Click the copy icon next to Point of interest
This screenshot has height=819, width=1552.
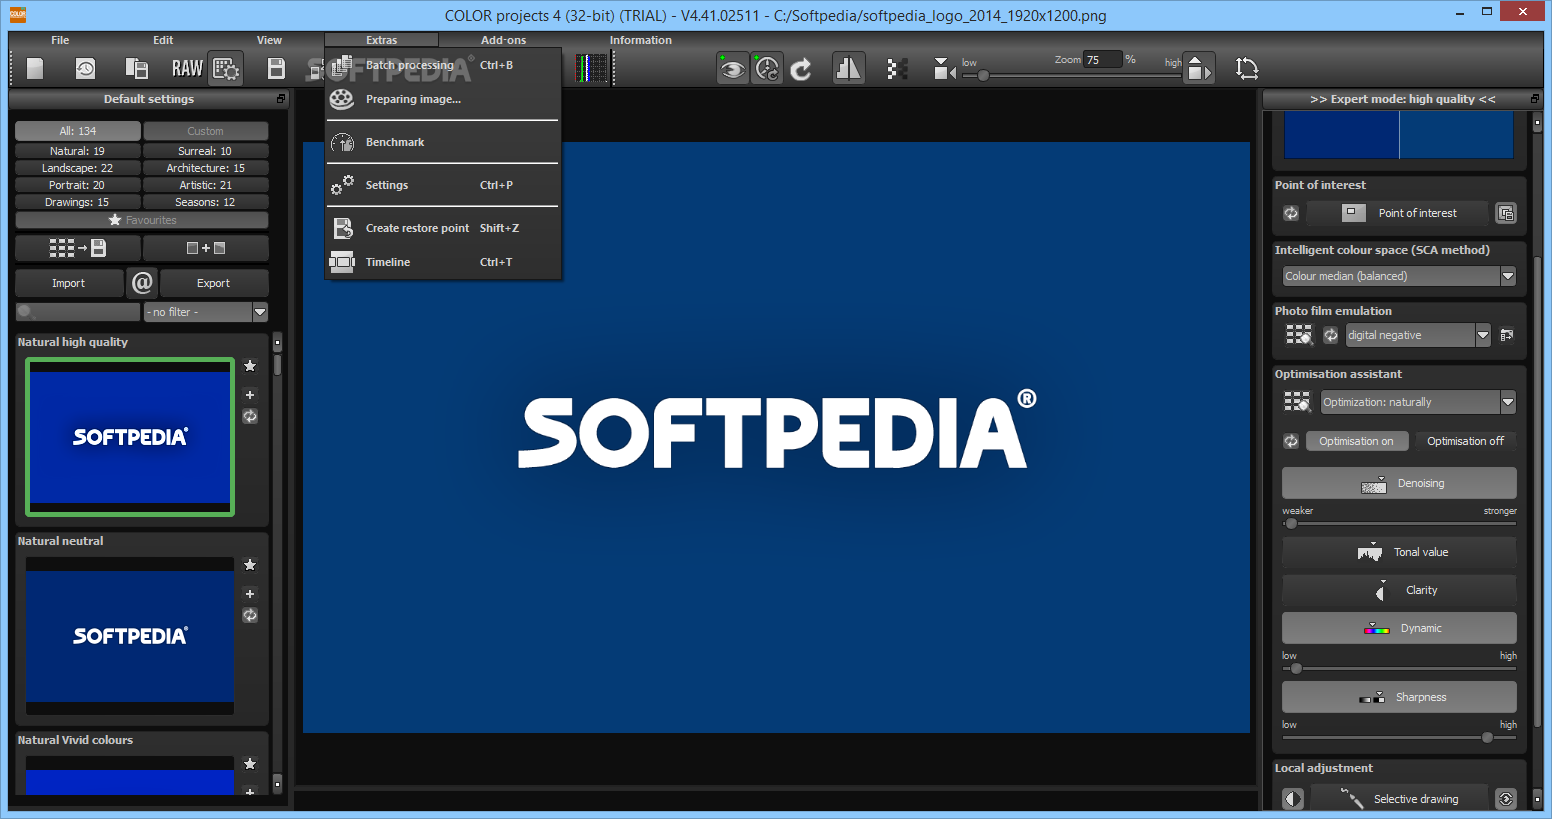pyautogui.click(x=1506, y=213)
